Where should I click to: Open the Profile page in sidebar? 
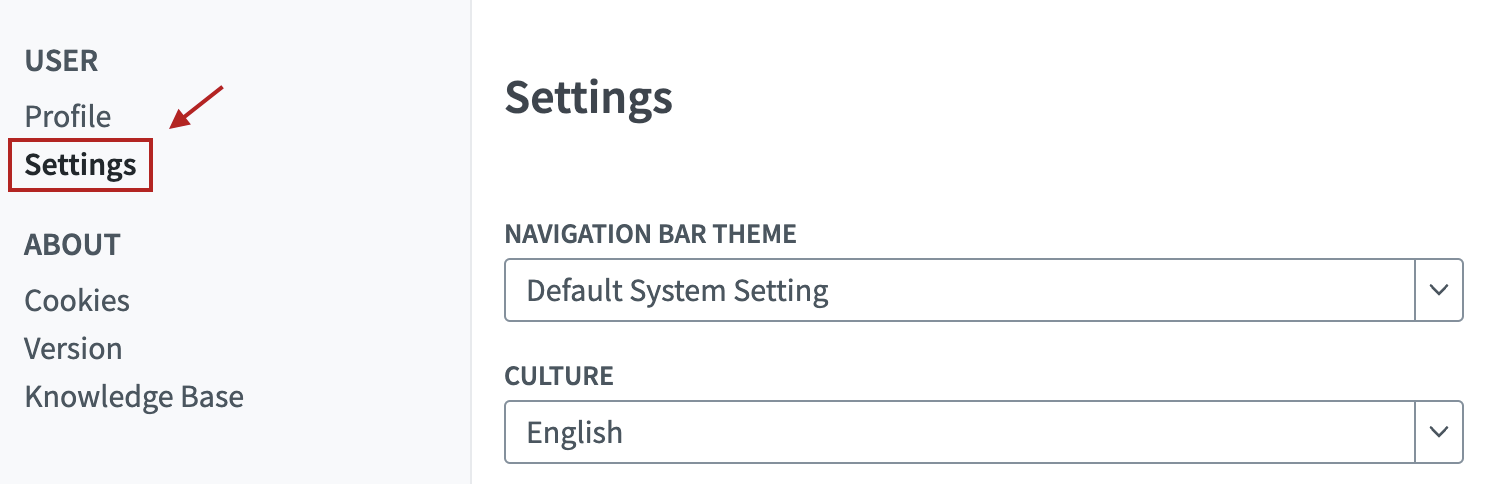(68, 117)
